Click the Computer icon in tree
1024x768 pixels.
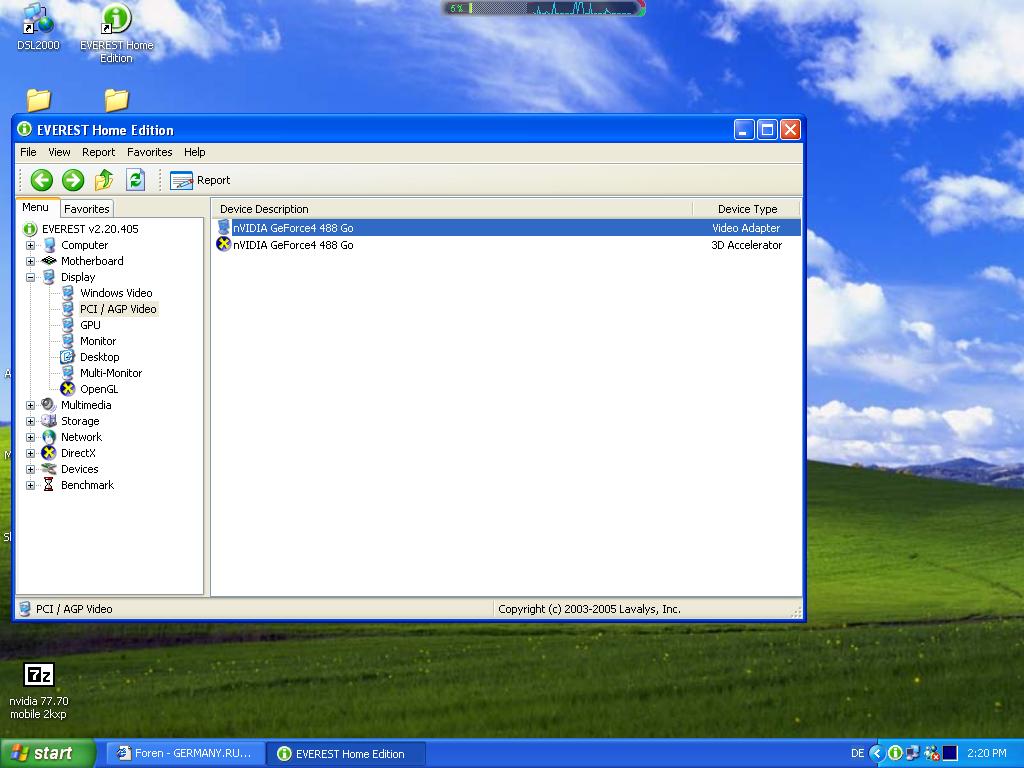coord(49,246)
